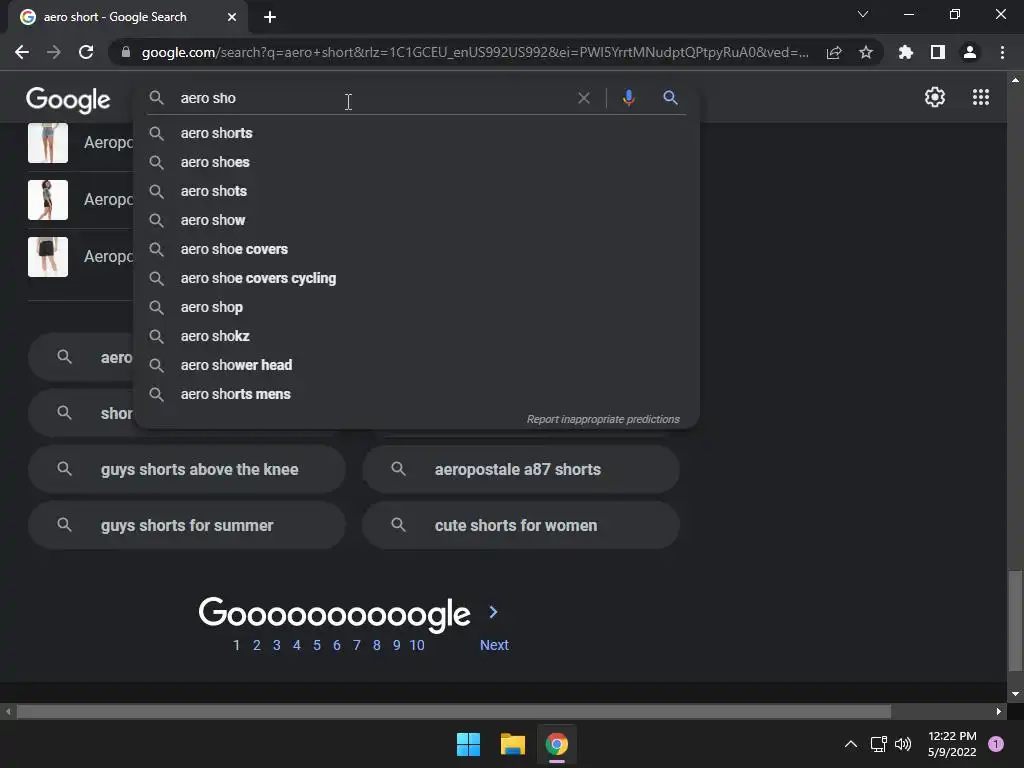Screen dimensions: 1024x768
Task: Choose 'aero shoe covers cycling' suggestion
Action: pyautogui.click(x=417, y=278)
